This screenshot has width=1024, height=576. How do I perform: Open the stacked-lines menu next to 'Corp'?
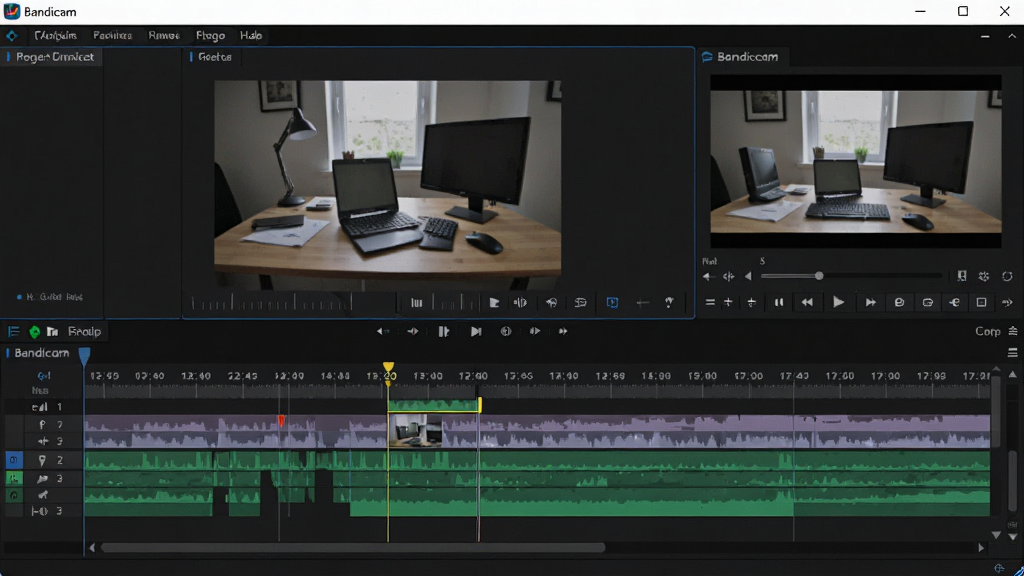tap(1013, 332)
